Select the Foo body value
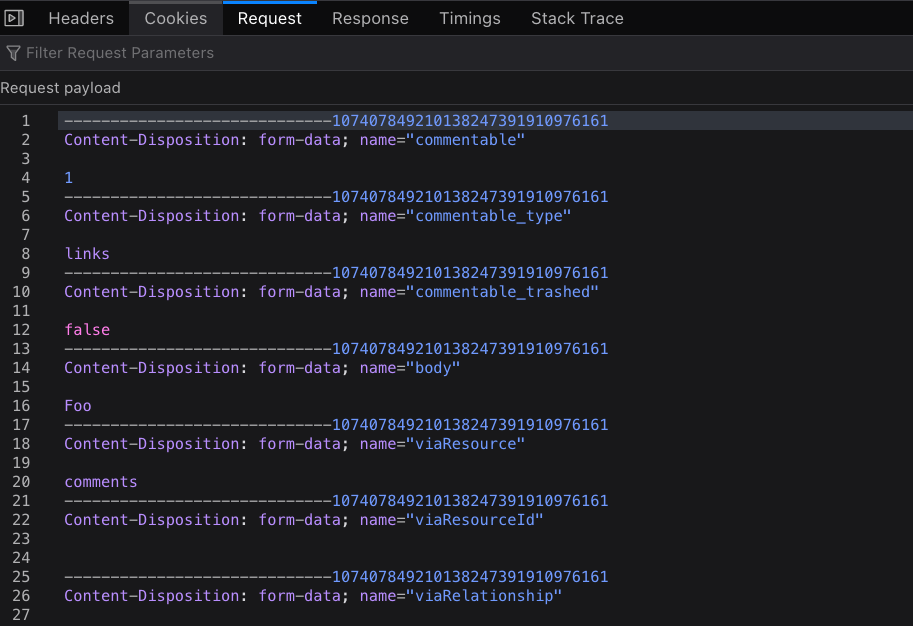 (77, 405)
